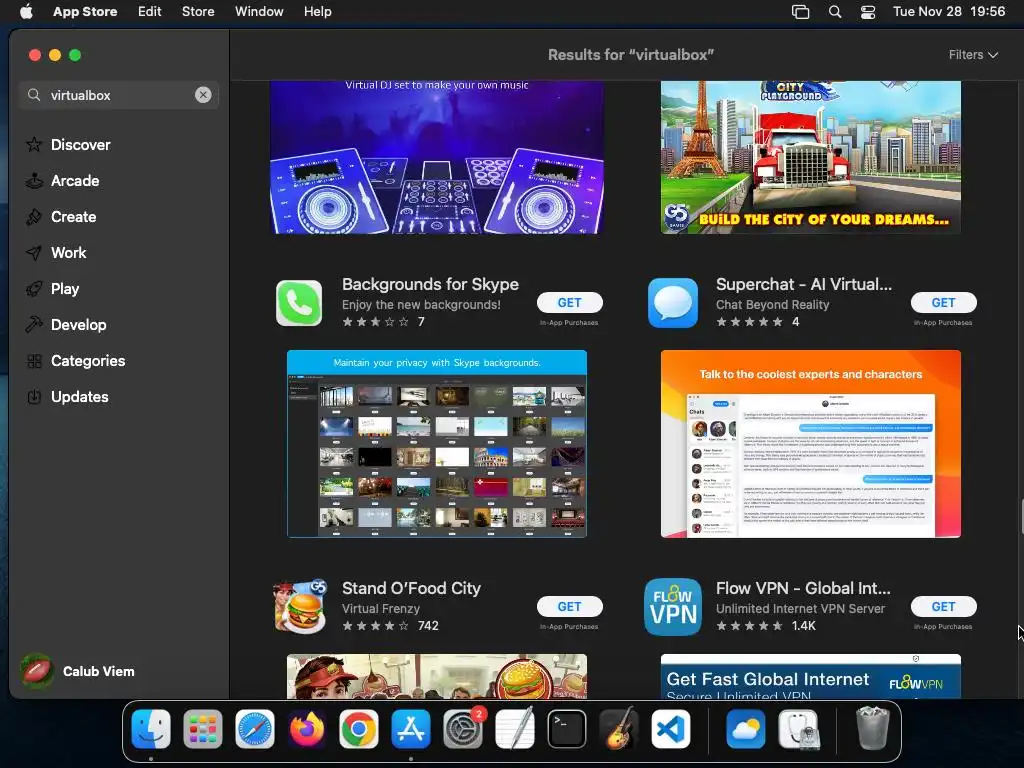Image resolution: width=1024 pixels, height=768 pixels.
Task: View Skype backgrounds grid screenshot
Action: coord(437,444)
